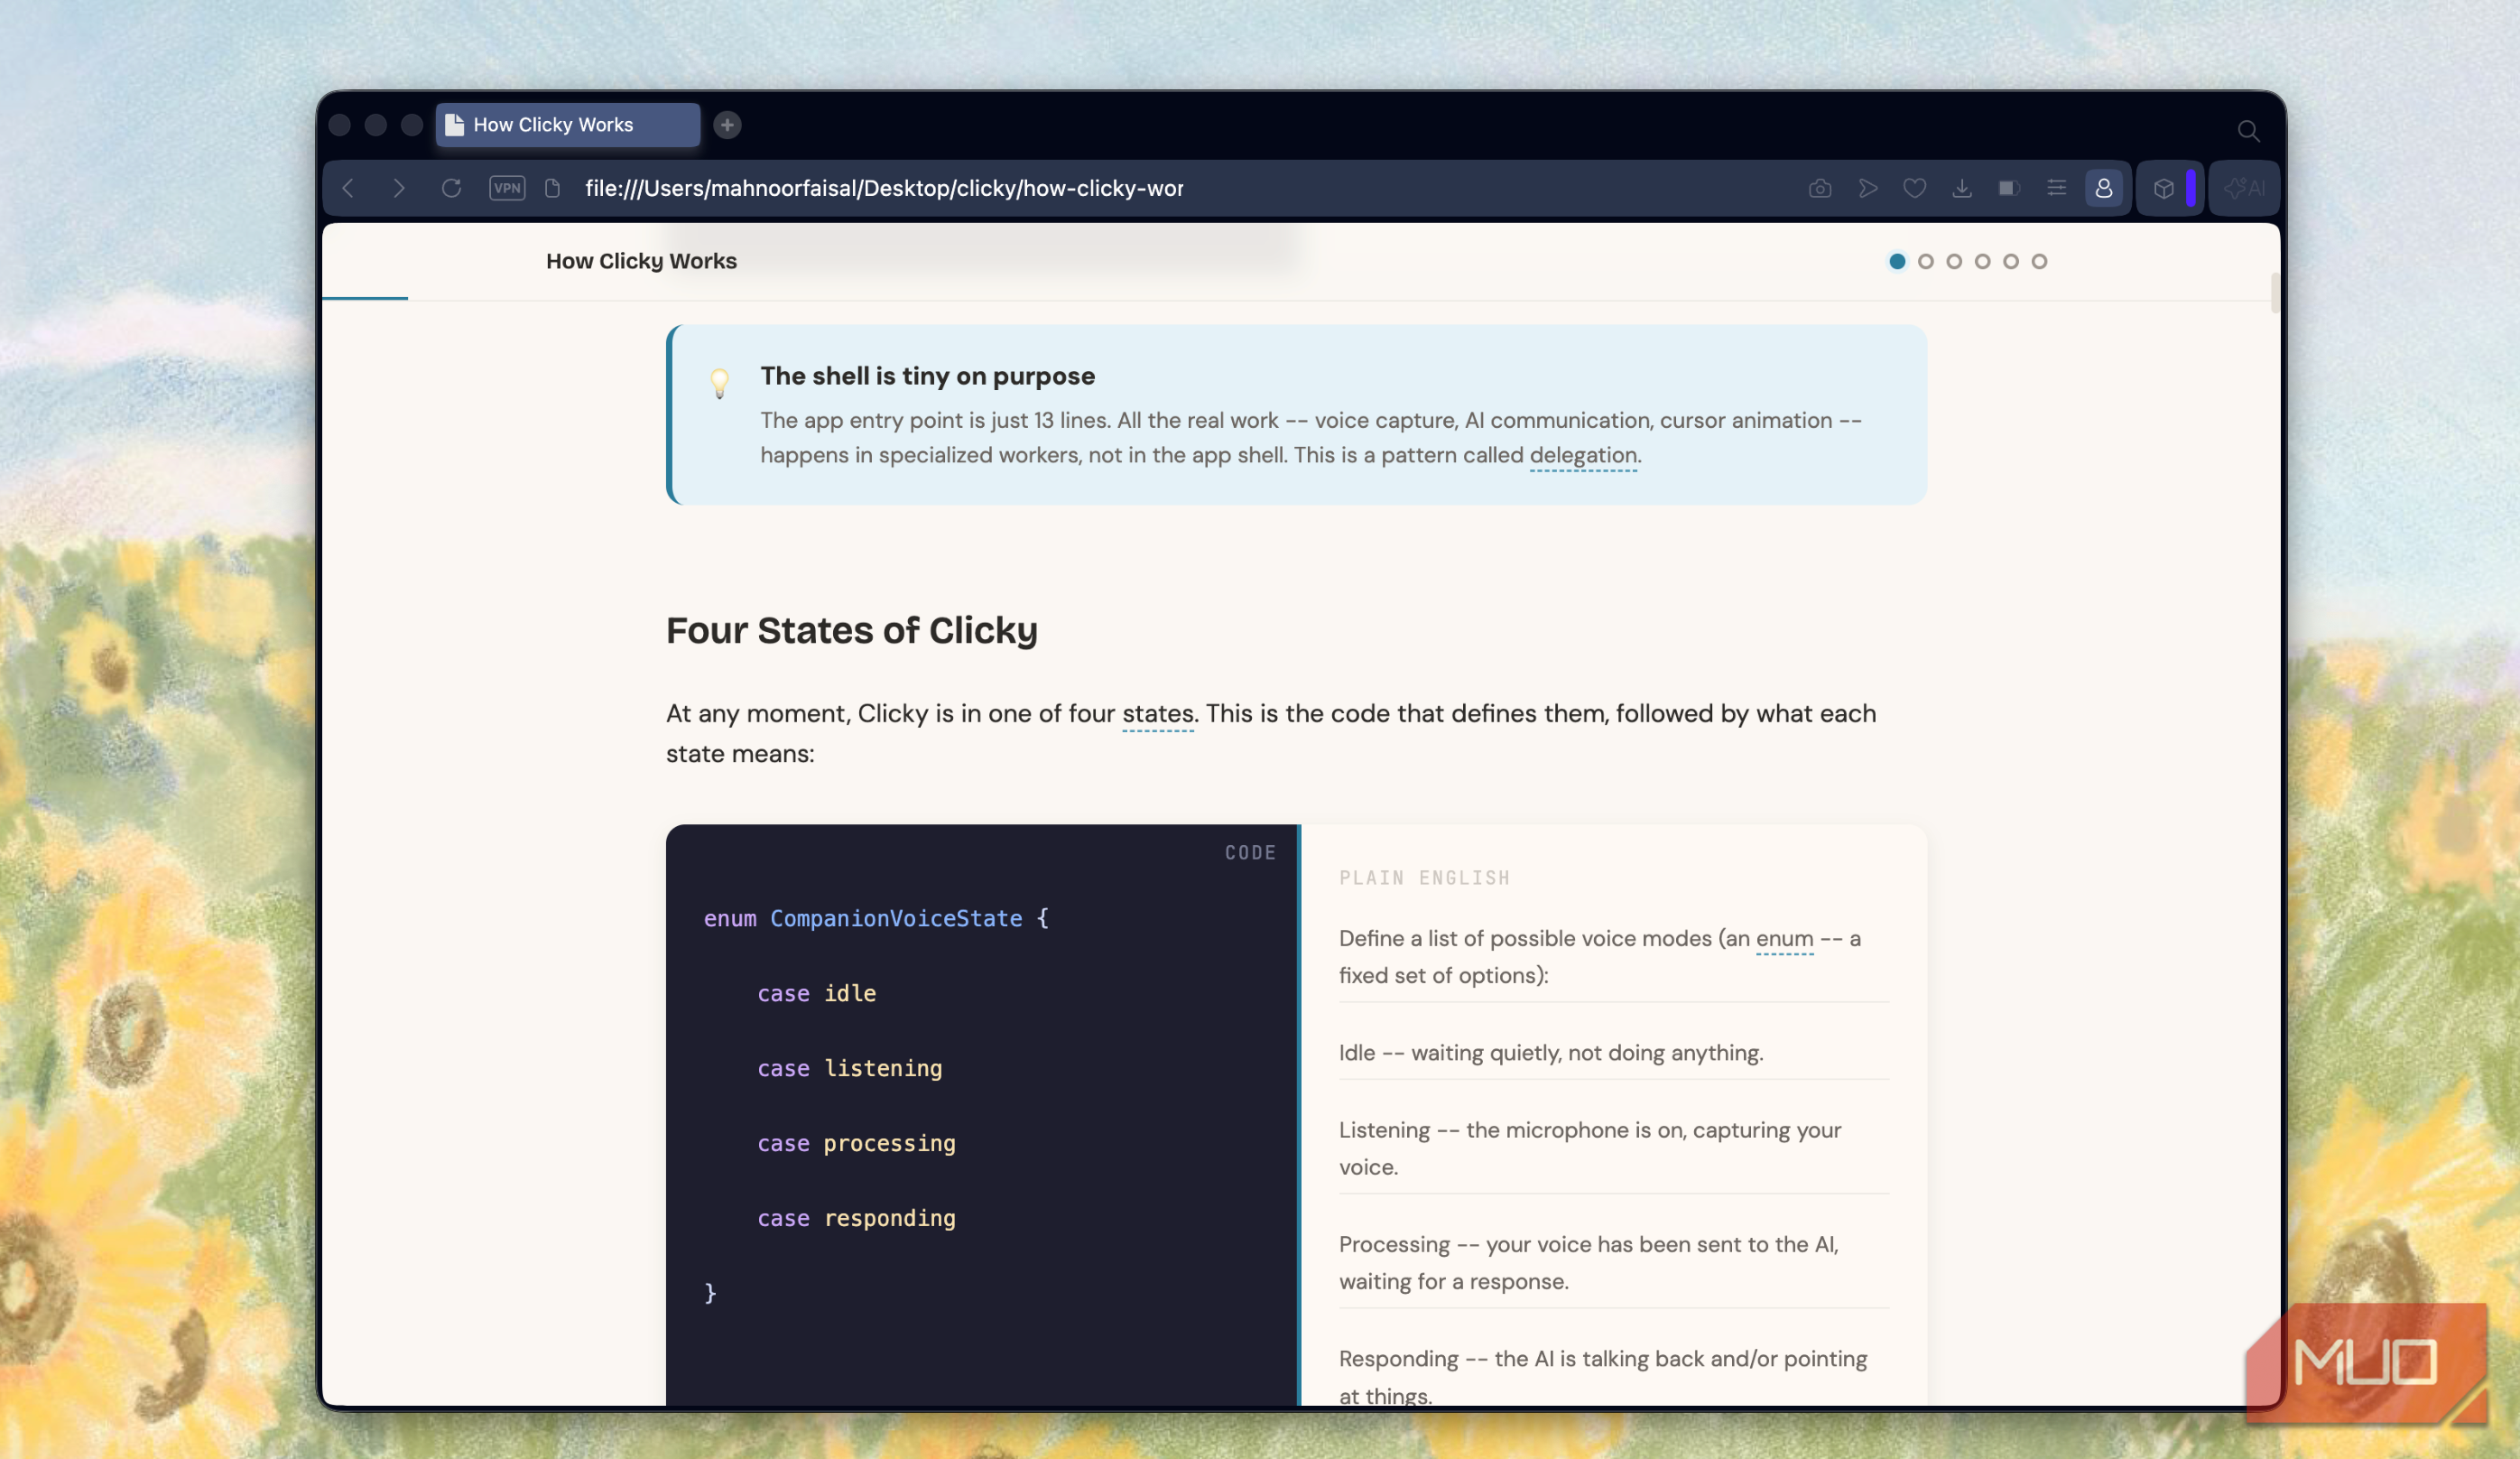The height and width of the screenshot is (1459, 2520).
Task: Click the 'Four States of Clicky' heading
Action: point(852,630)
